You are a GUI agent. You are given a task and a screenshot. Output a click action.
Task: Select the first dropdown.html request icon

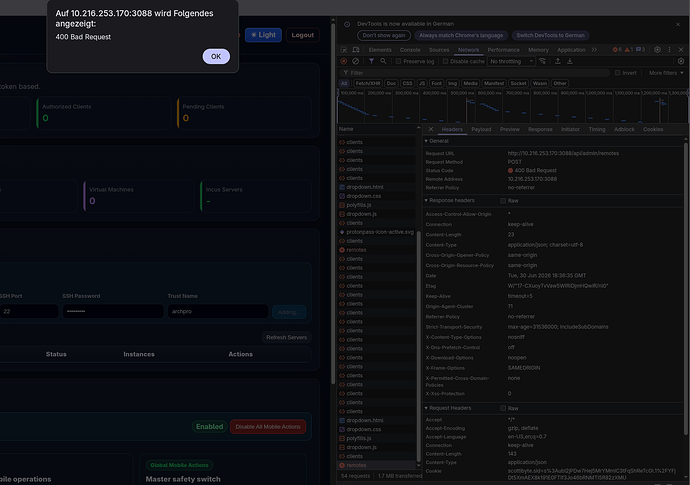click(342, 187)
